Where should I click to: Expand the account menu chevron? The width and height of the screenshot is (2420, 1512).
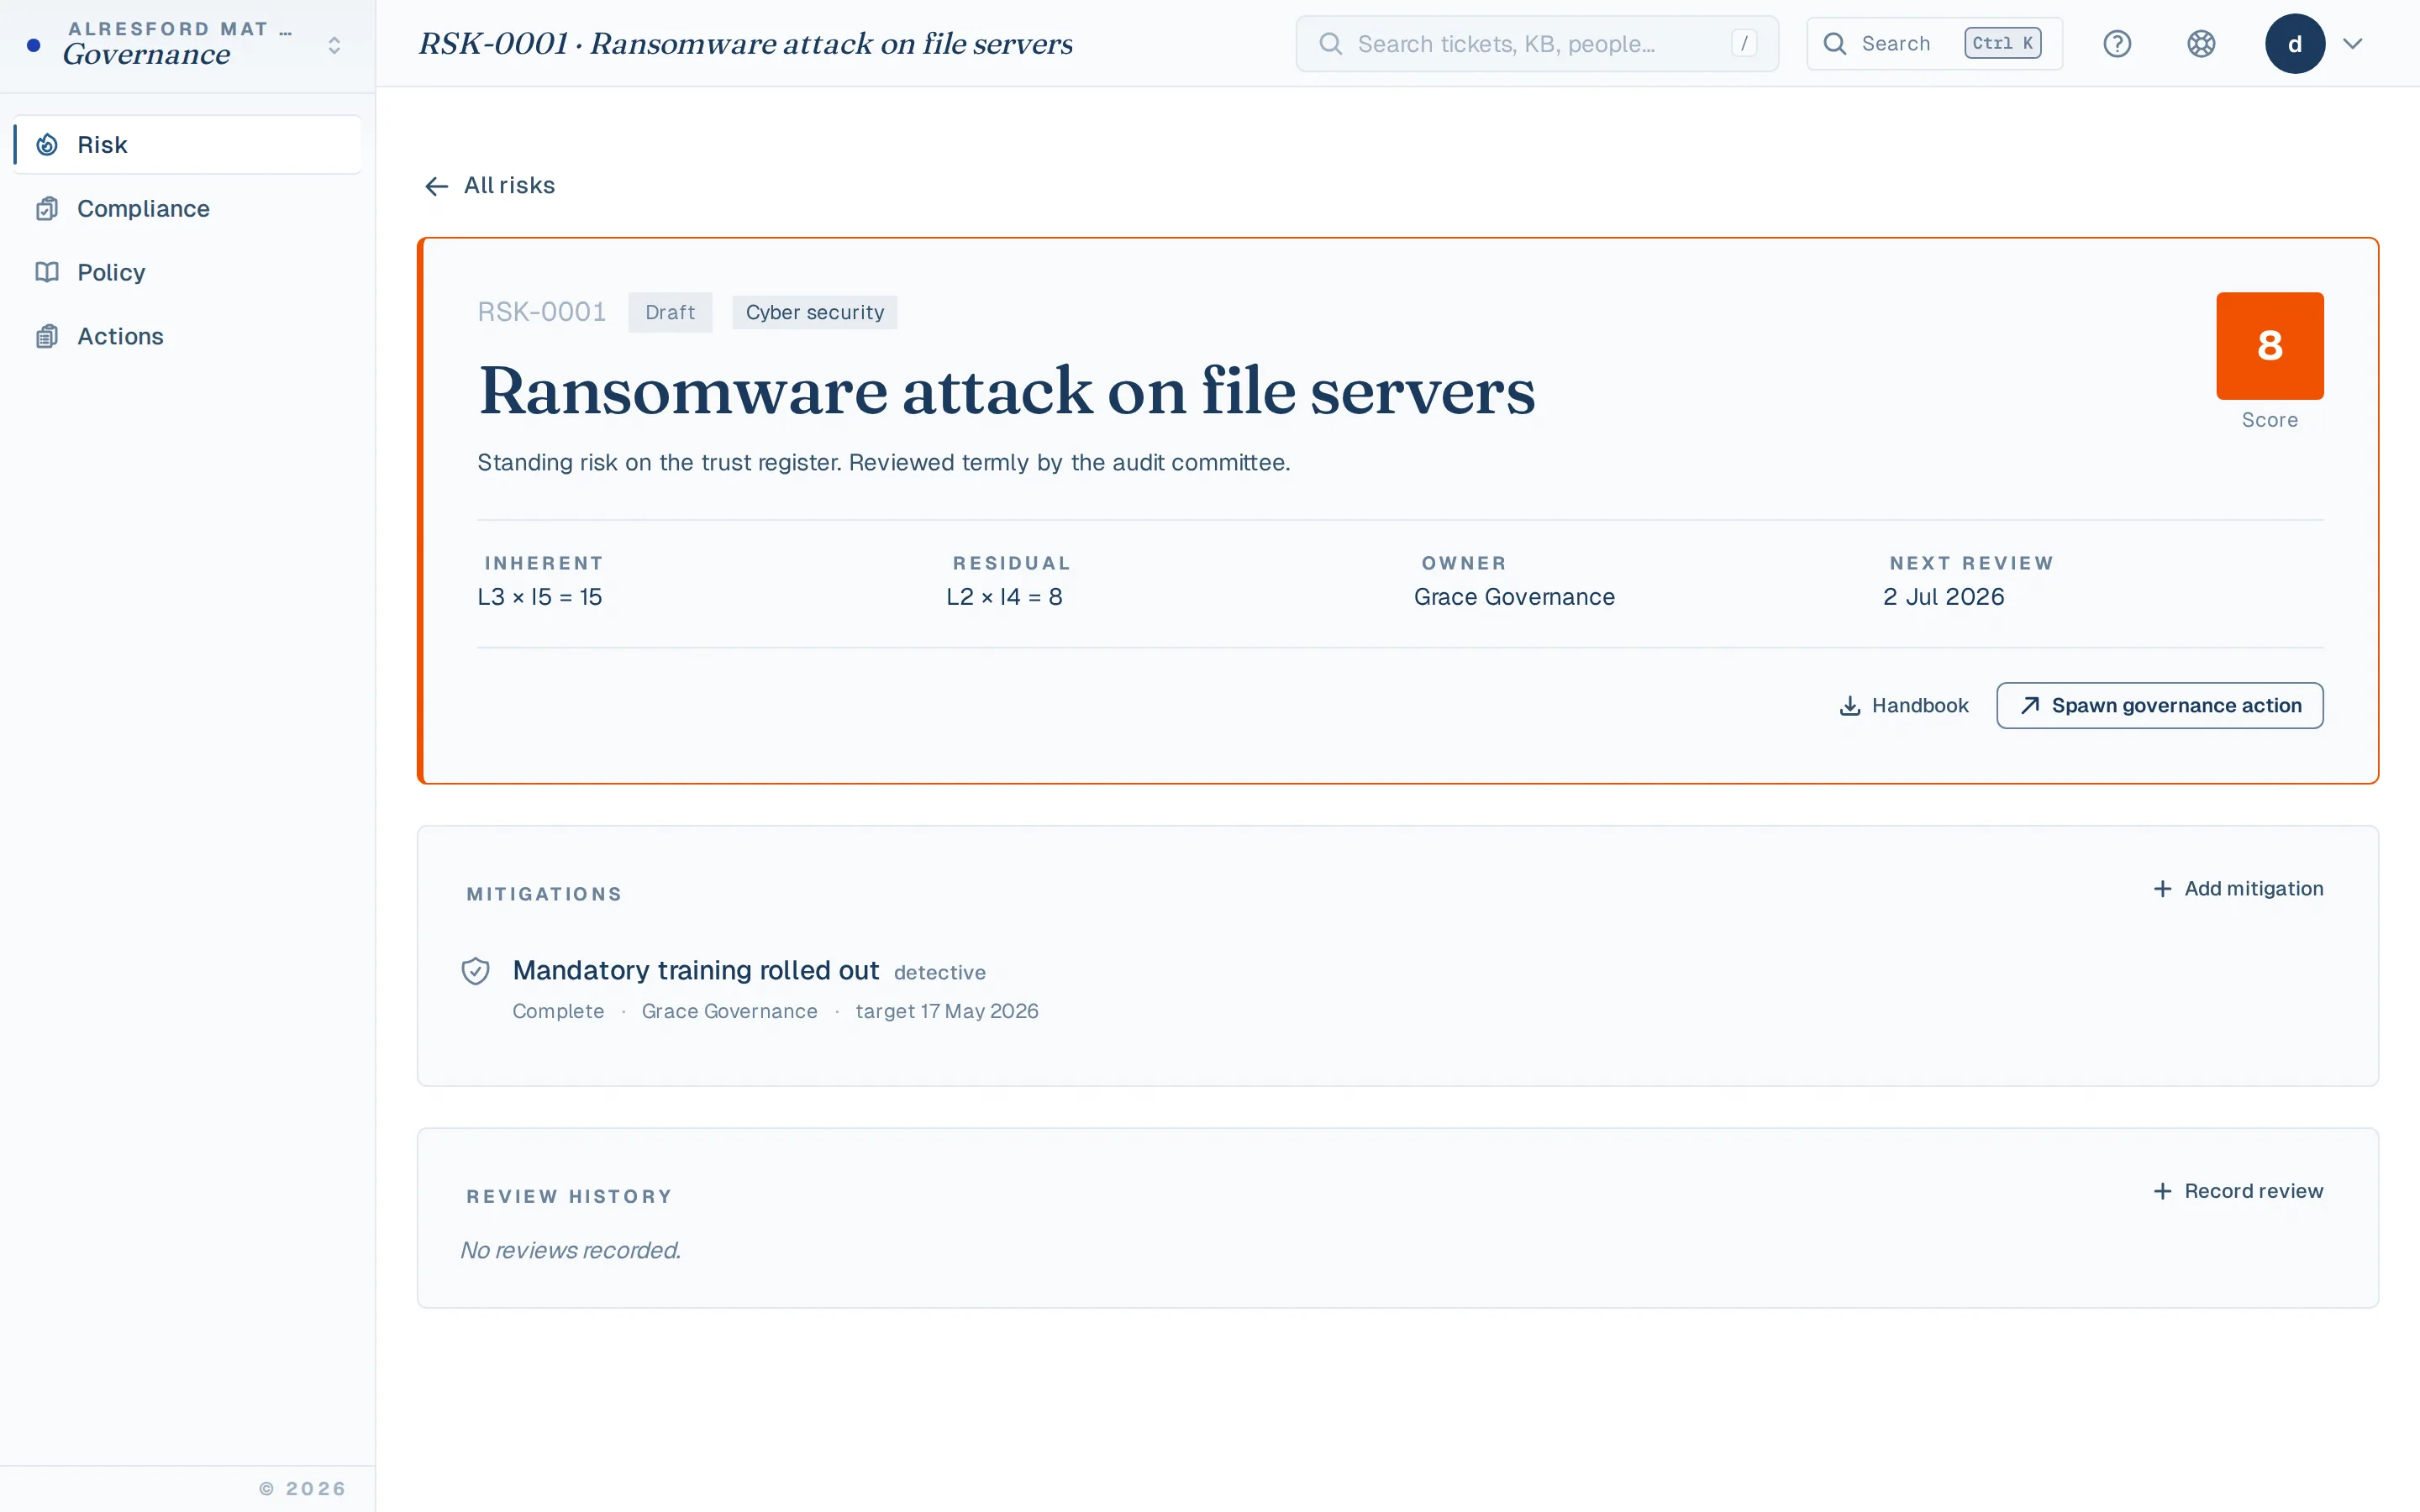click(x=2353, y=44)
